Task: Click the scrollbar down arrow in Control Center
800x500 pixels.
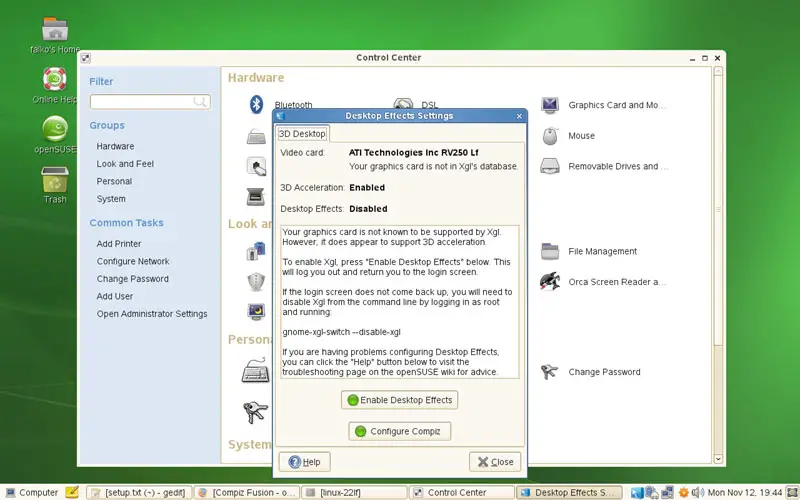Action: 718,459
